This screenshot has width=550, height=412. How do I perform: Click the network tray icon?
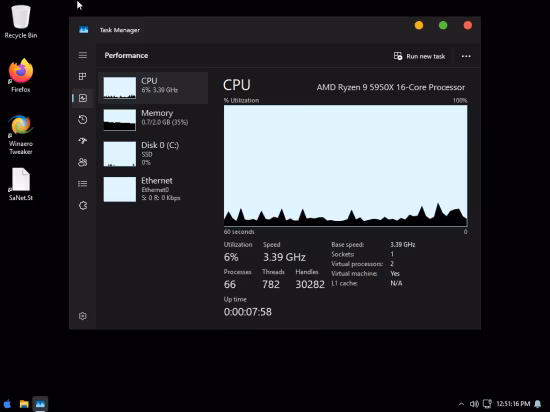pos(487,404)
